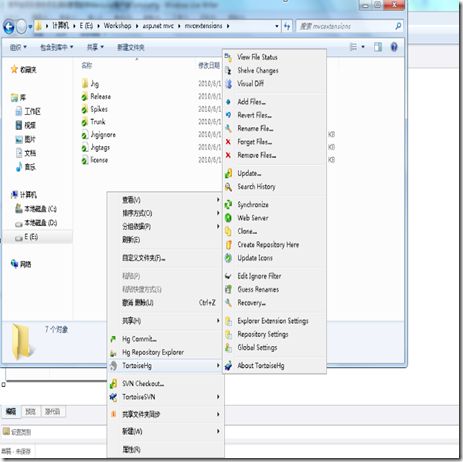Click the red X Forget Files icon
463x462 pixels.
pyautogui.click(x=228, y=142)
